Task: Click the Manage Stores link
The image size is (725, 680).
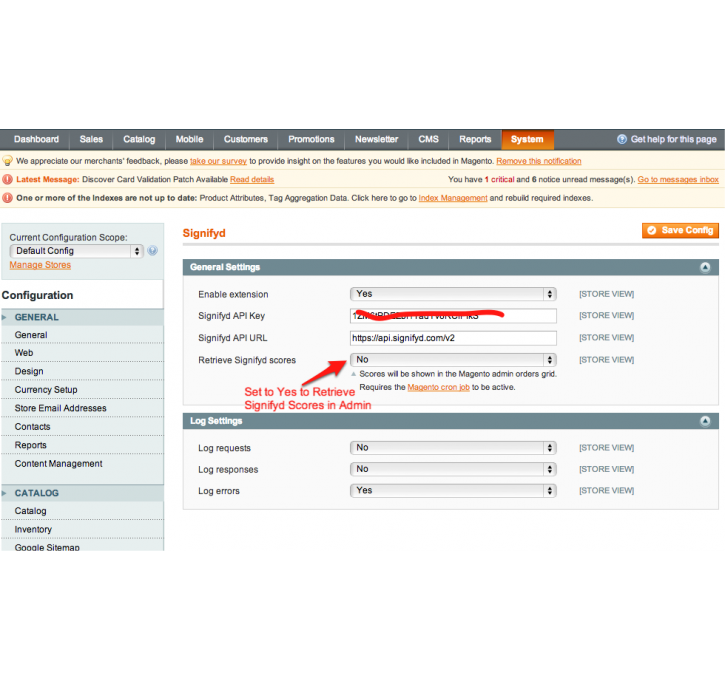Action: pos(40,265)
